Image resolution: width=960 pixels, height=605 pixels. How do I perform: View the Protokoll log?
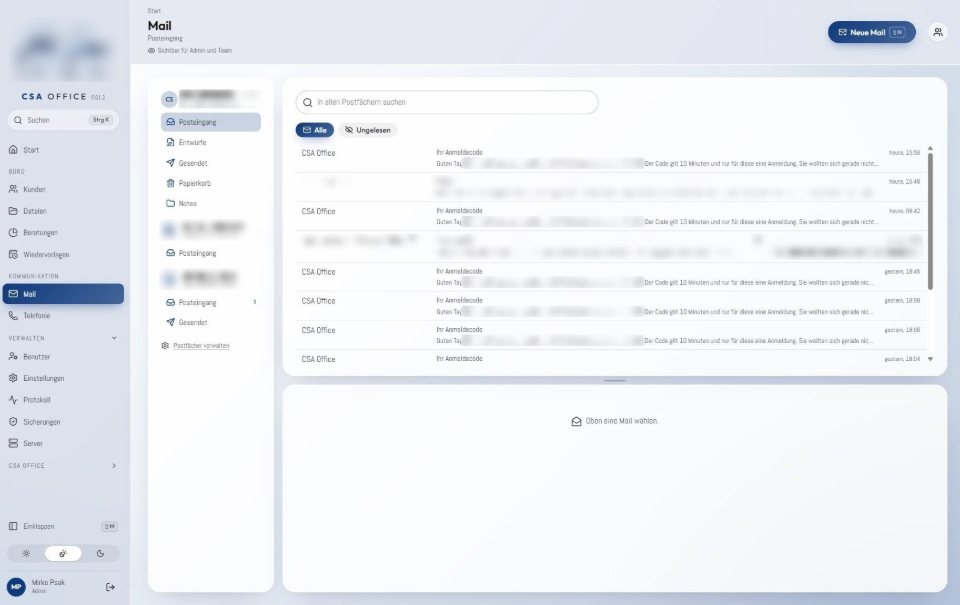pyautogui.click(x=63, y=400)
